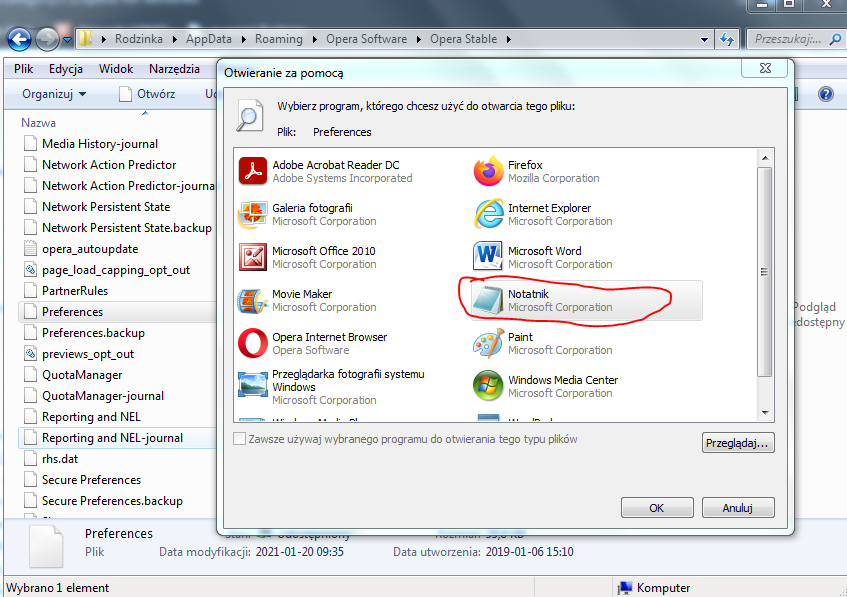Click the Explorer back arrow button

pyautogui.click(x=19, y=39)
